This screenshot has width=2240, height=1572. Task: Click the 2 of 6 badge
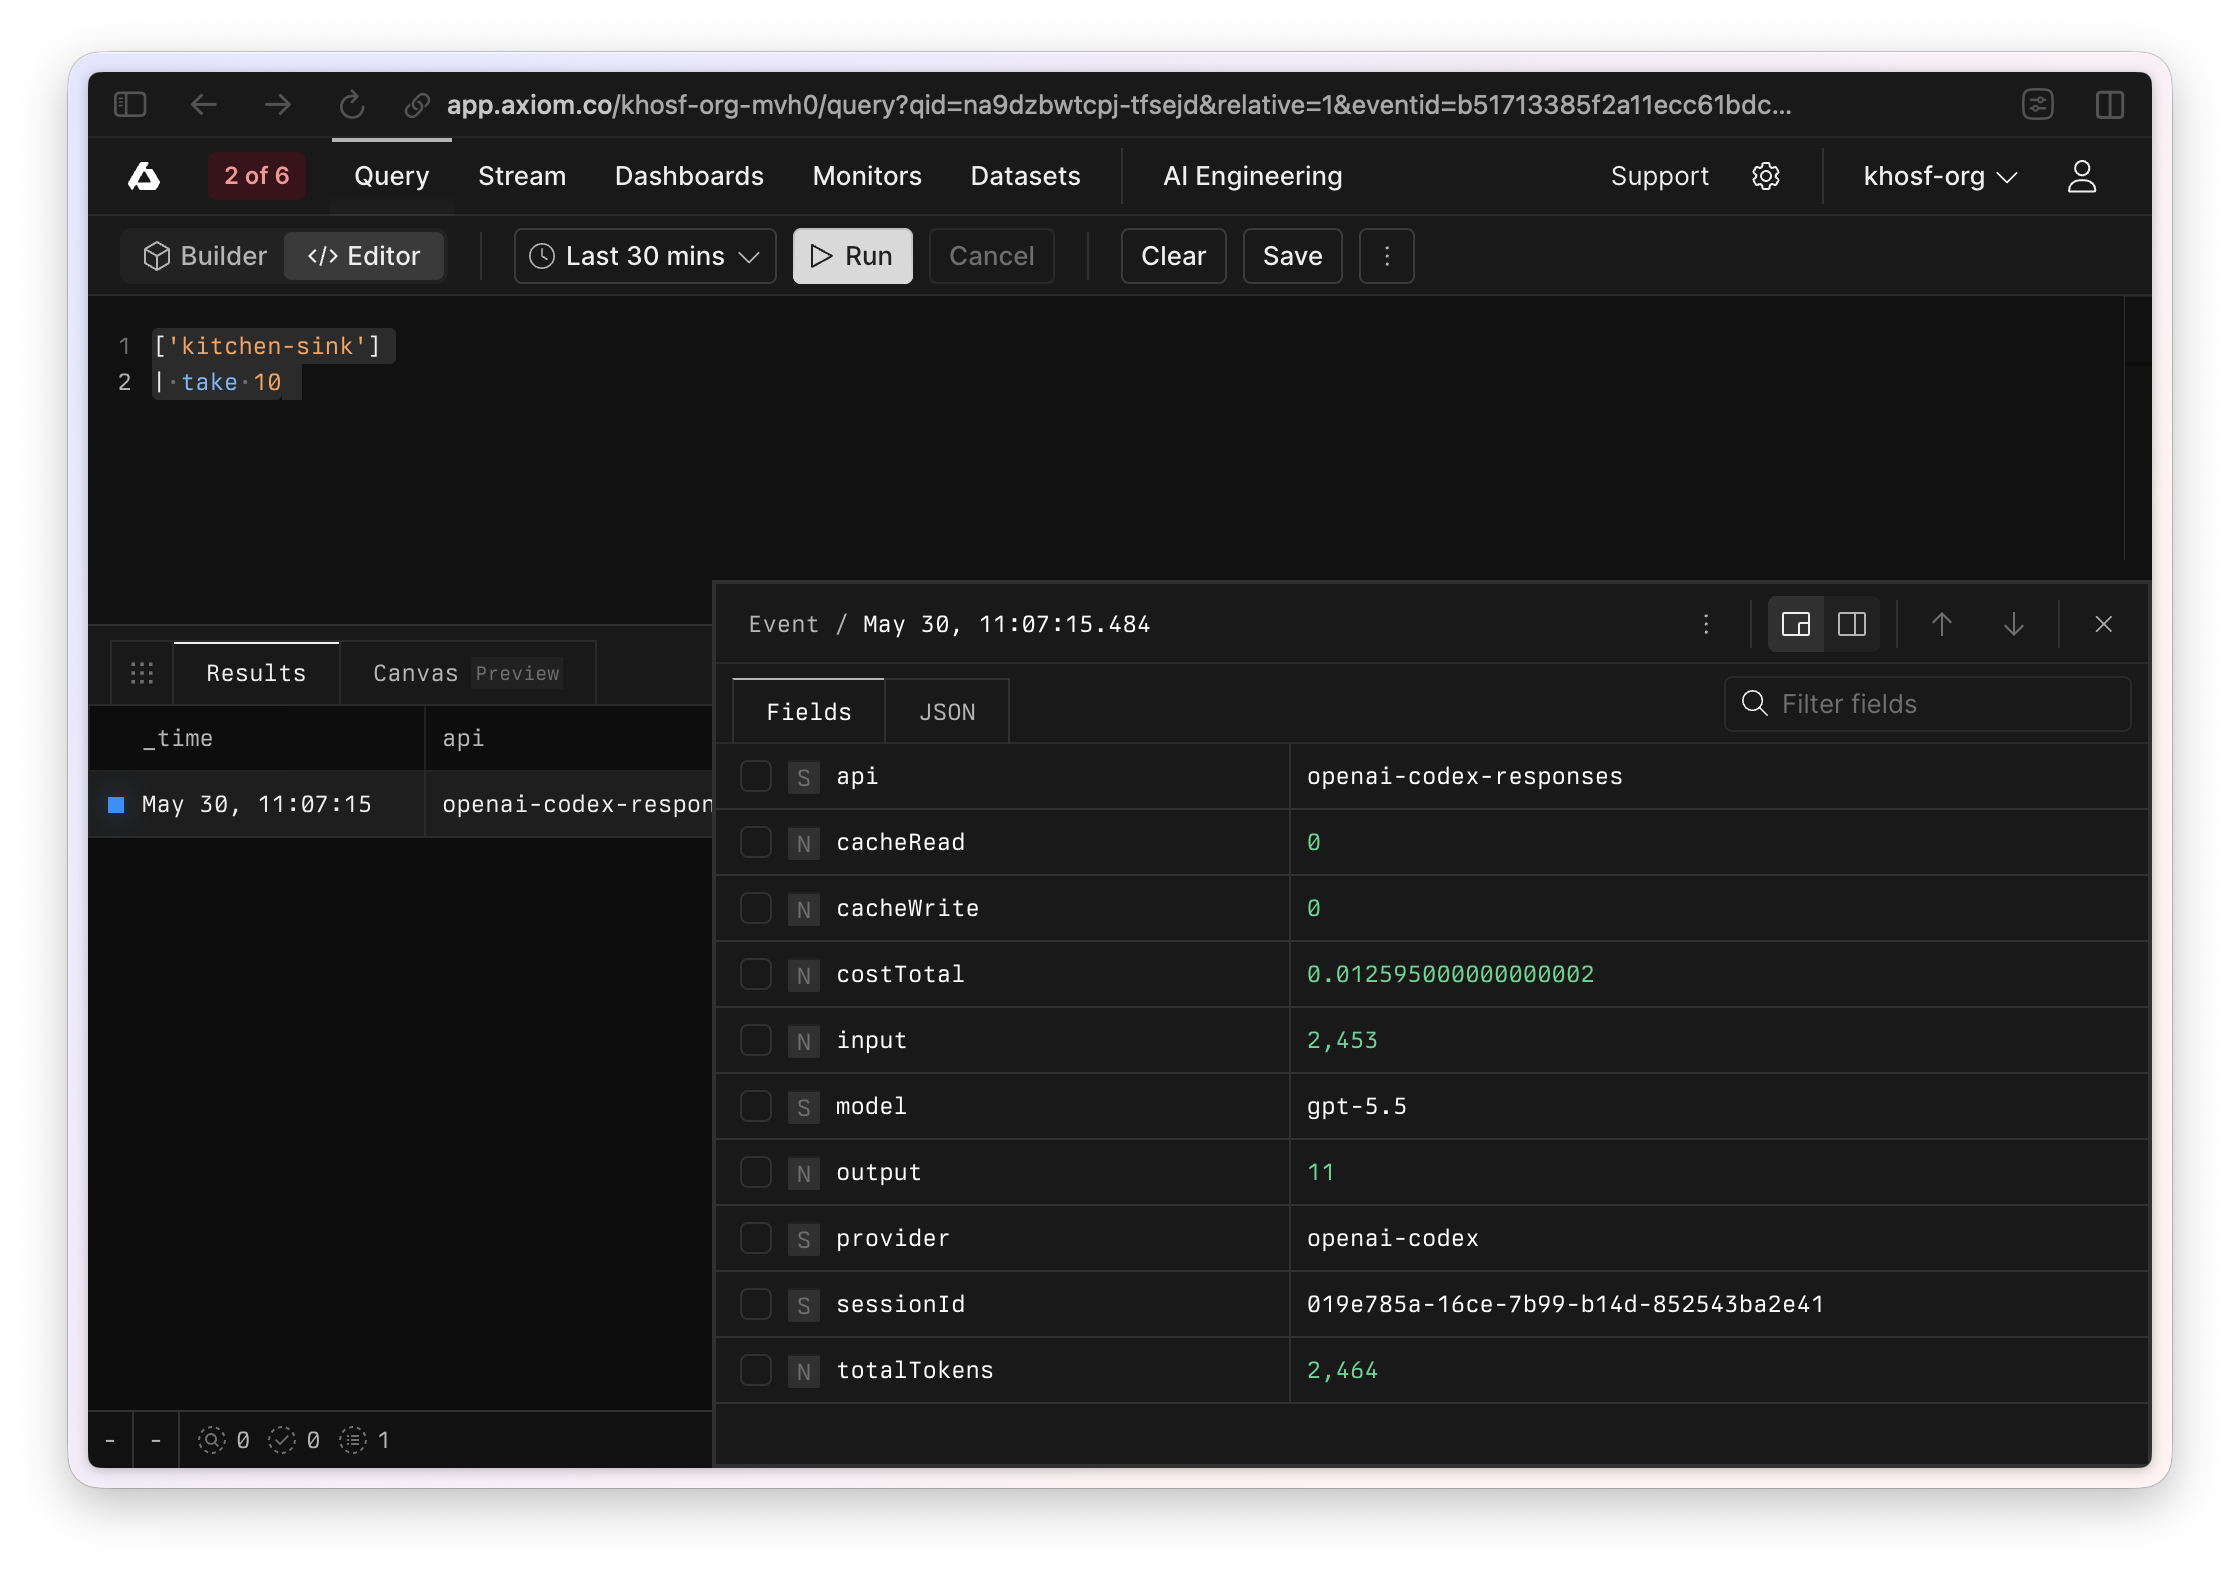pyautogui.click(x=257, y=176)
